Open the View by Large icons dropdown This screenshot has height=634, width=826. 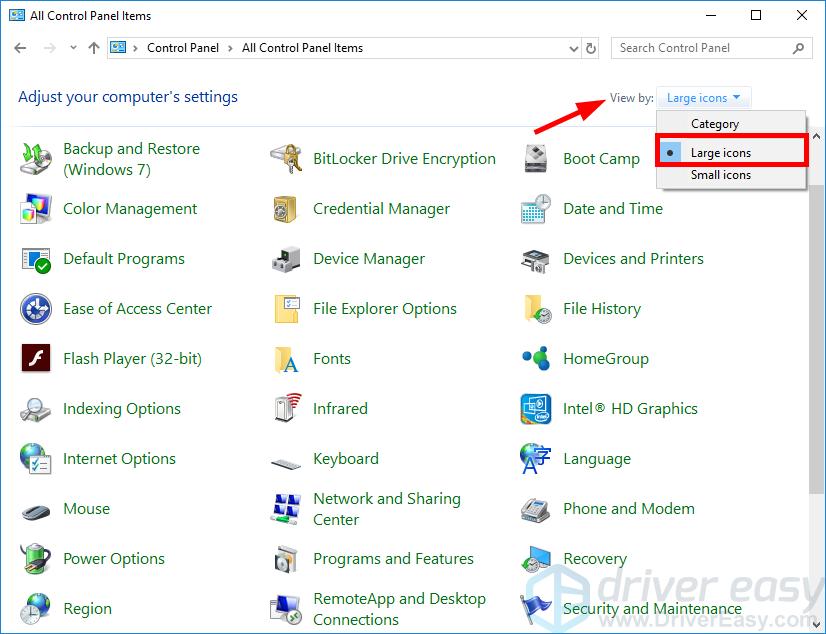[x=704, y=98]
